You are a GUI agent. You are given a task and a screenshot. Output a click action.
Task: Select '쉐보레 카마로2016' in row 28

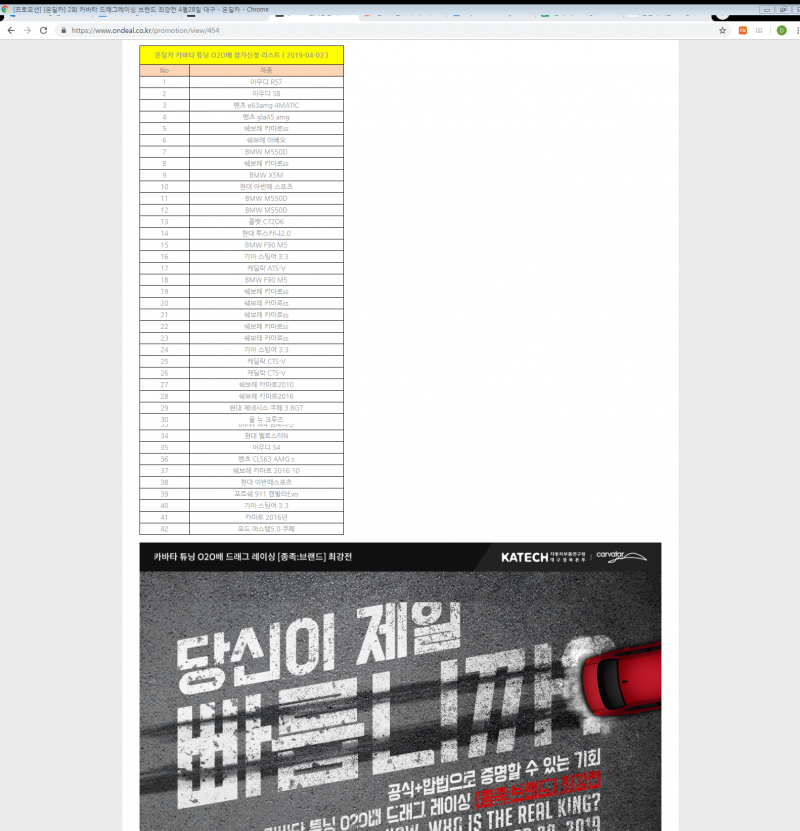tap(266, 397)
